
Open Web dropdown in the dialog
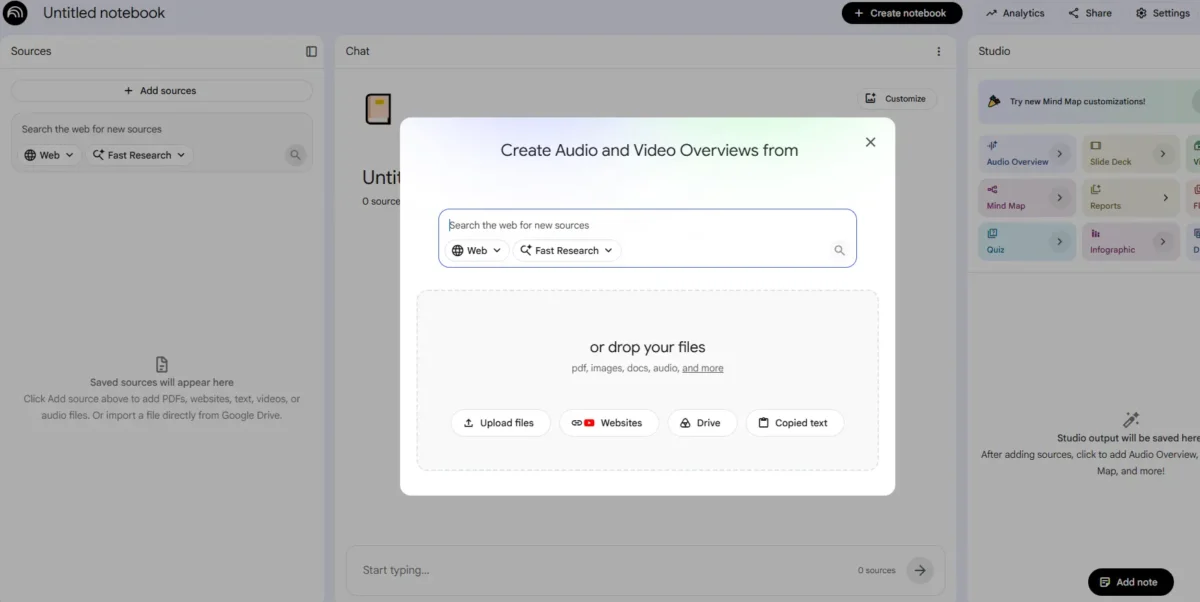[477, 251]
